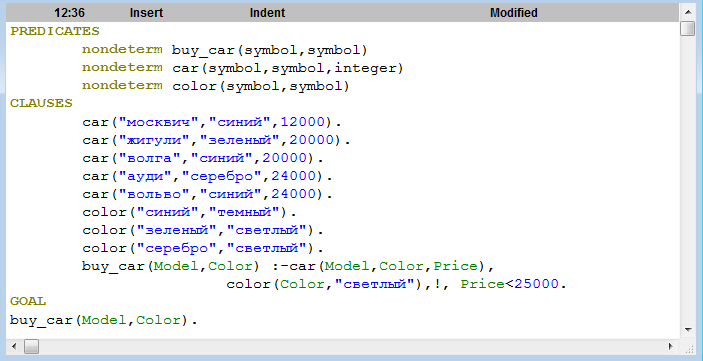Click "светлый" in the серебро color fact
Image resolution: width=703 pixels, height=361 pixels.
pyautogui.click(x=267, y=248)
